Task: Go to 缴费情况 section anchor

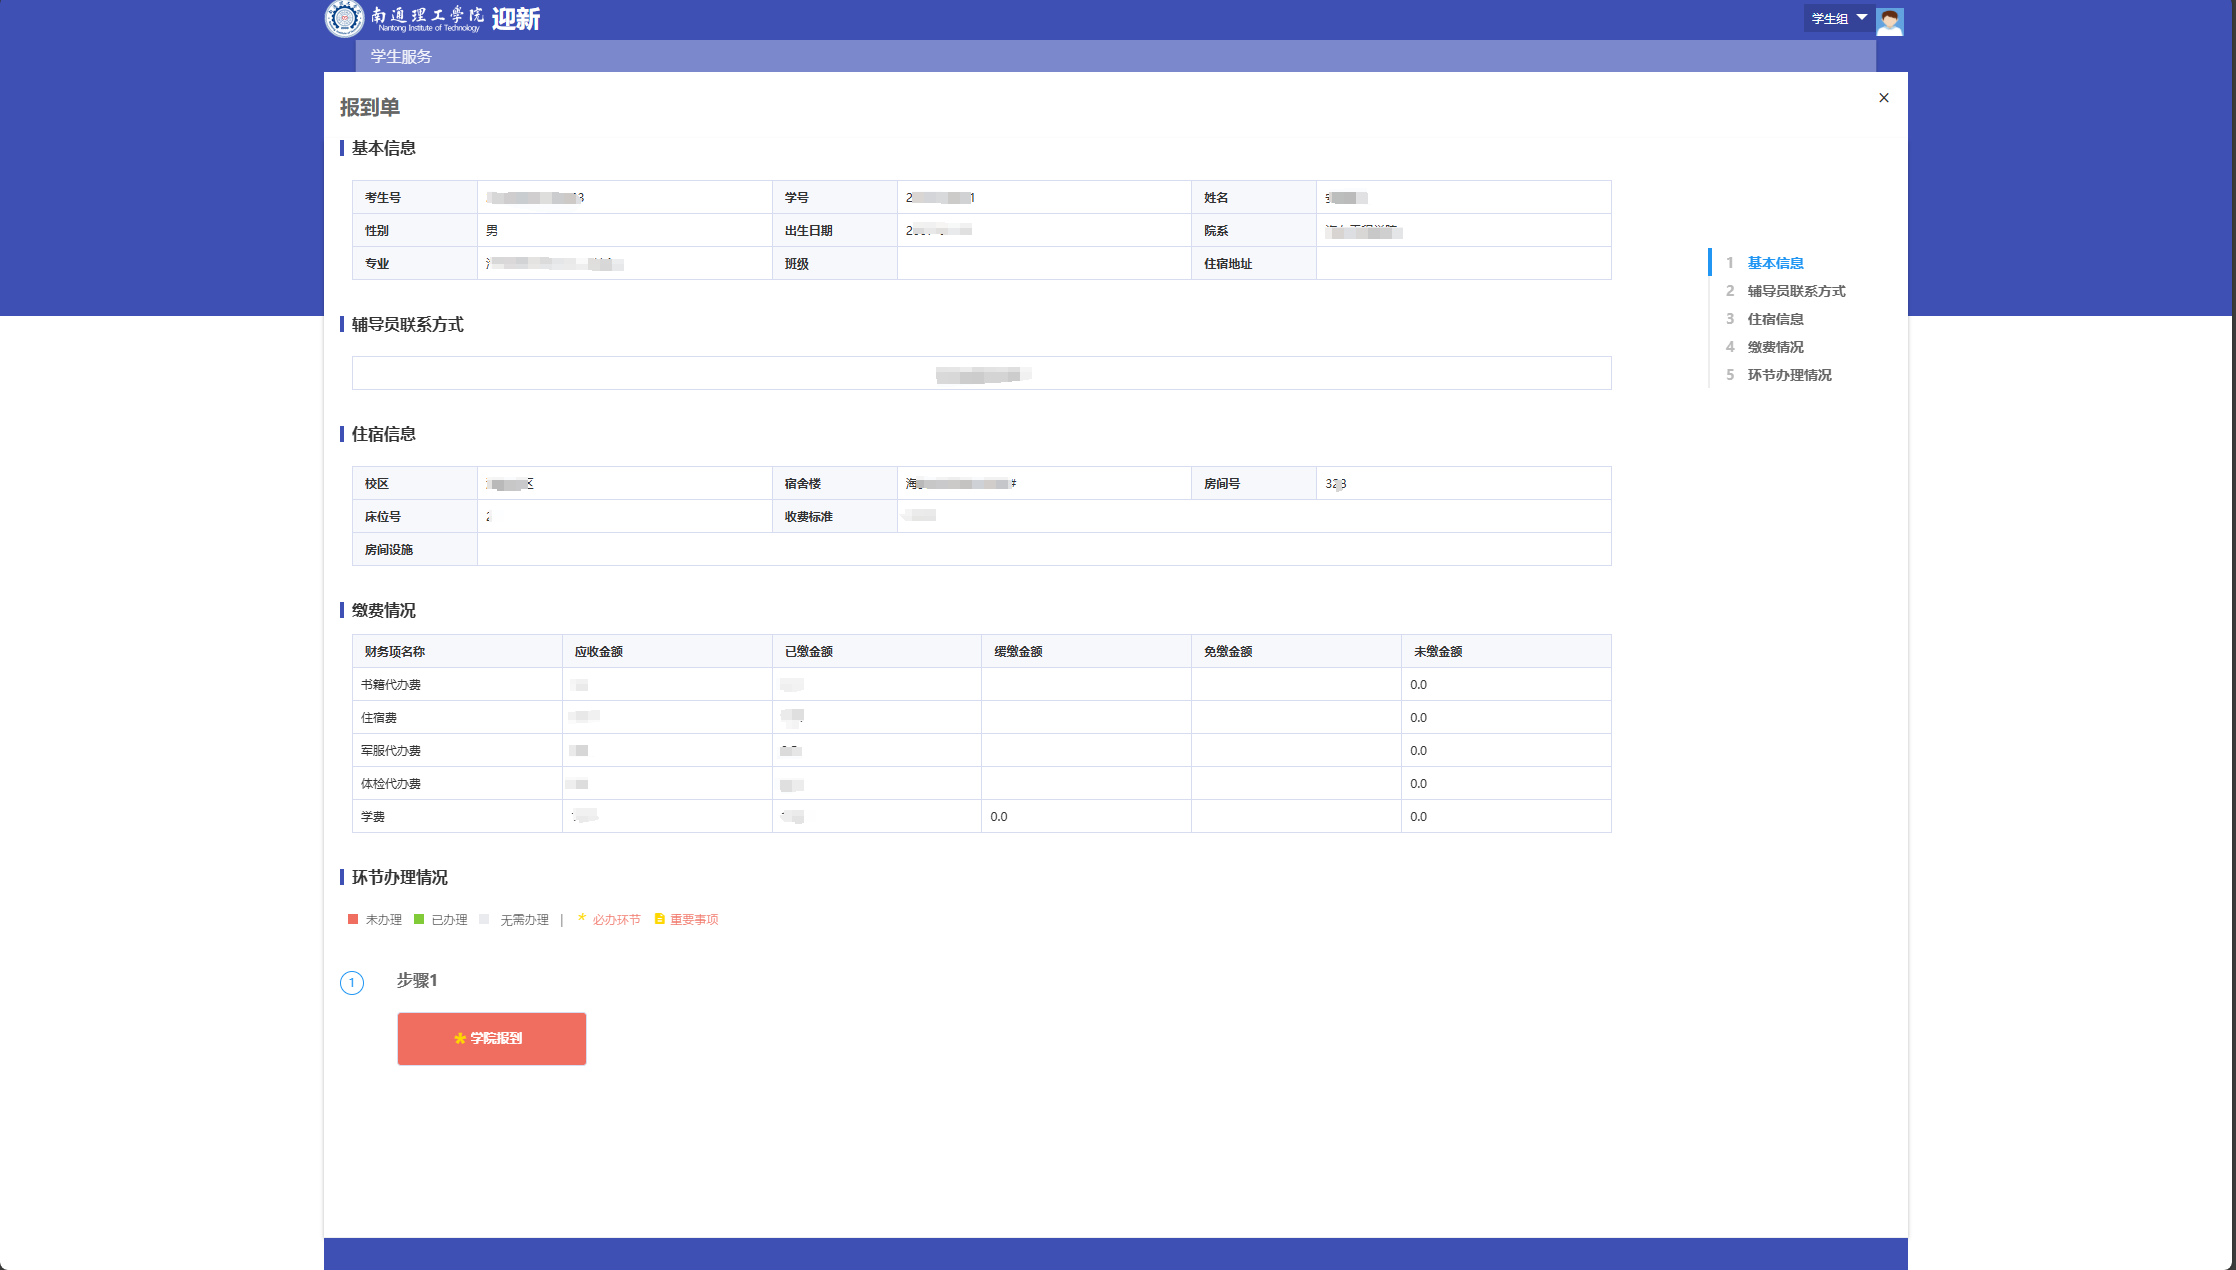Action: pos(1775,347)
